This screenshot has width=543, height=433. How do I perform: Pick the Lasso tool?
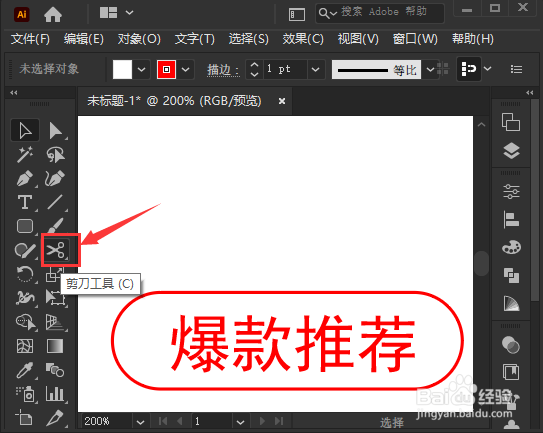pos(55,154)
